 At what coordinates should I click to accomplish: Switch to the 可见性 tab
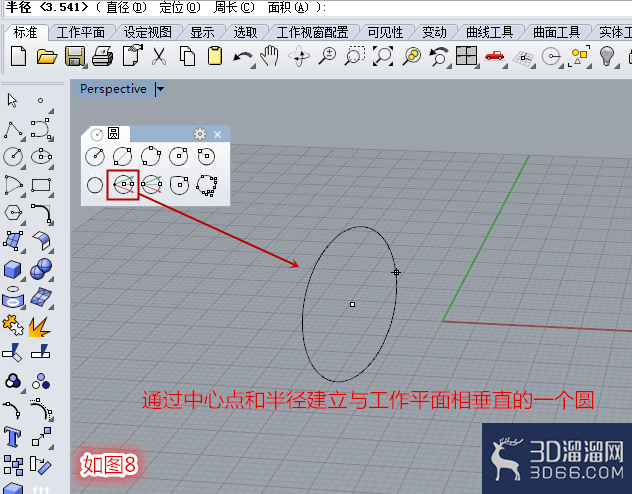[385, 32]
